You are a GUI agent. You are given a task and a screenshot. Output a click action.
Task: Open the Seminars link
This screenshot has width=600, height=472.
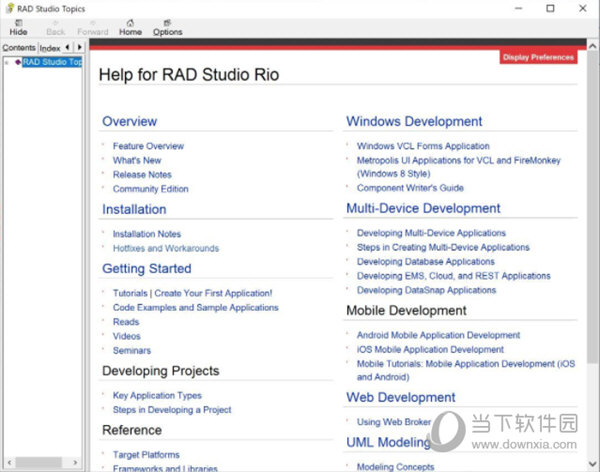(132, 350)
